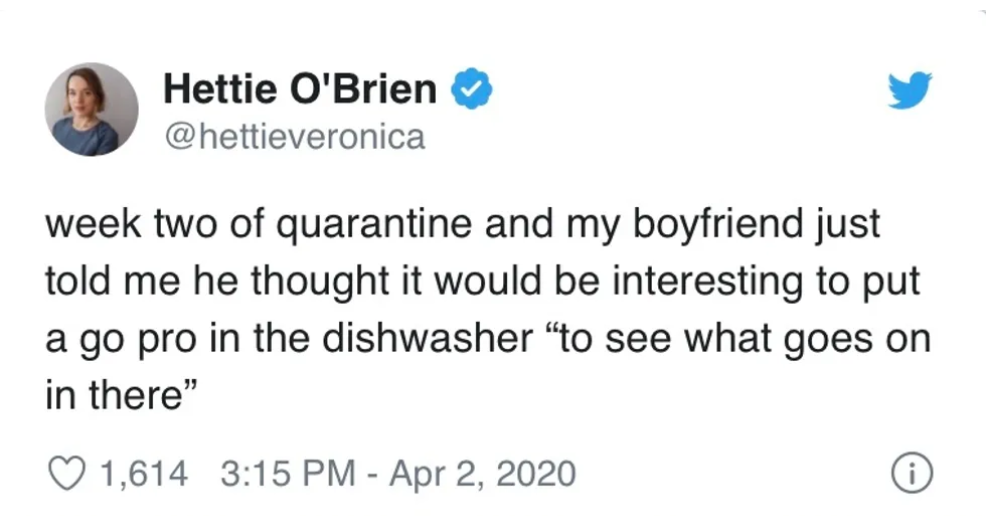The image size is (998, 516).
Task: Click the Apr 2, 2020 date
Action: [482, 474]
